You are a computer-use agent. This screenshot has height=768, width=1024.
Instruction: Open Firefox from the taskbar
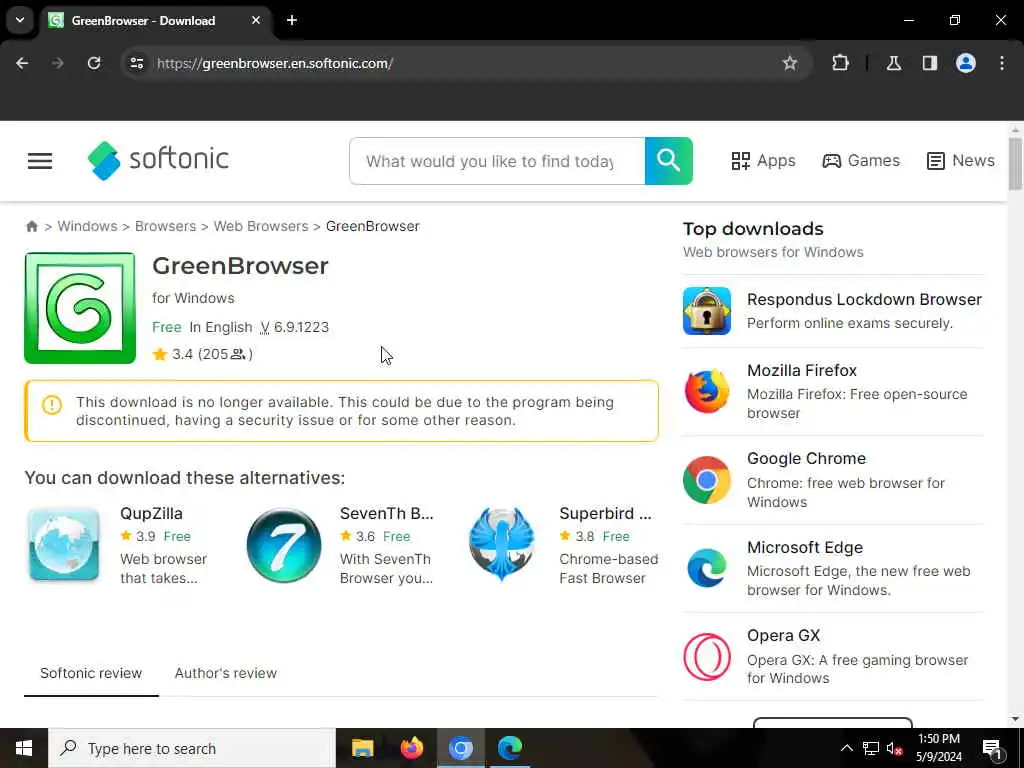click(x=411, y=748)
